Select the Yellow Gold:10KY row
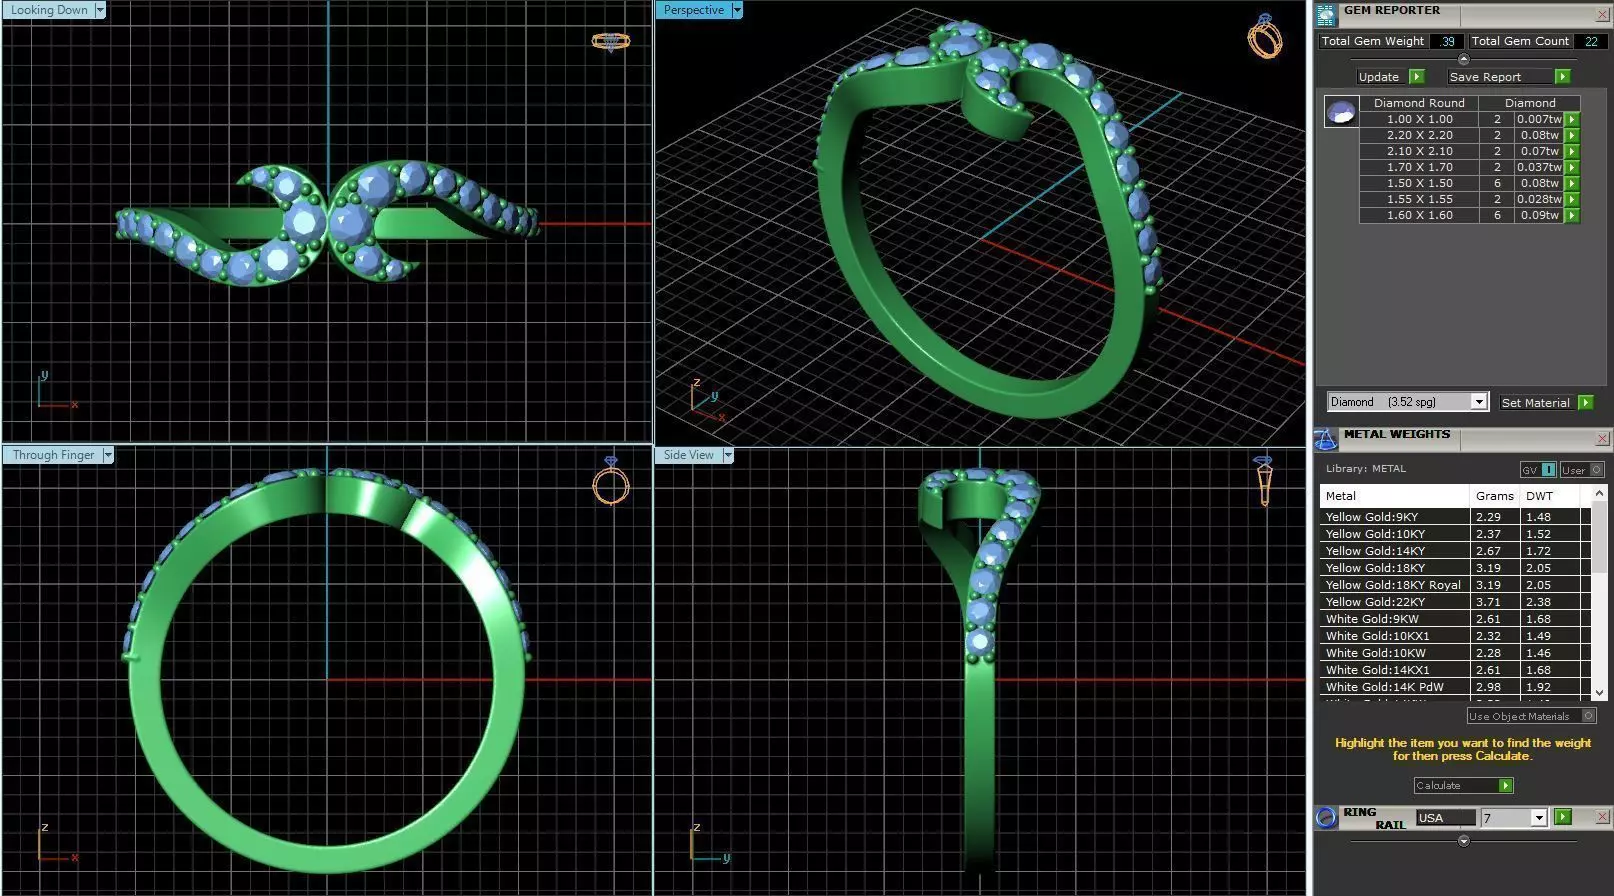This screenshot has height=896, width=1614. tap(1454, 534)
